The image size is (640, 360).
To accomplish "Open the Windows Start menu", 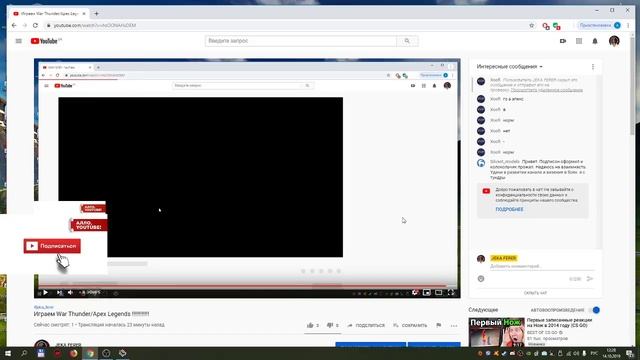I will click(x=7, y=353).
